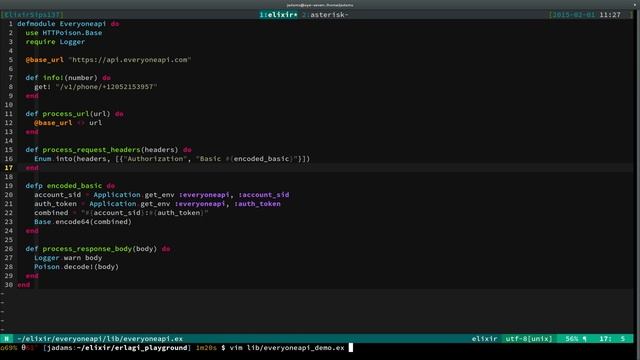
Task: Click process_request_headers function name
Action: pyautogui.click(x=91, y=150)
